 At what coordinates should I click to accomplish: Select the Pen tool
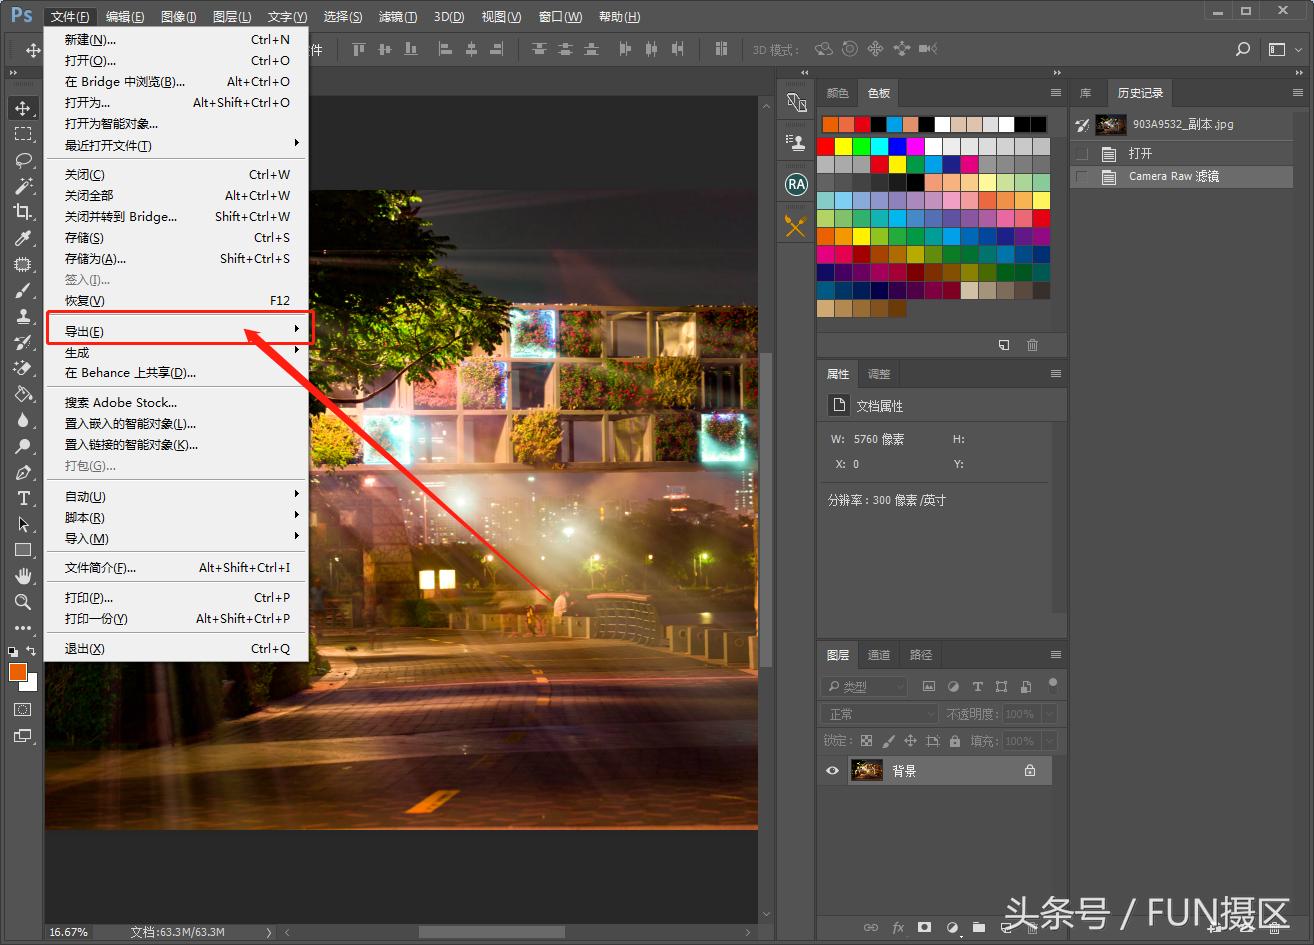click(22, 472)
